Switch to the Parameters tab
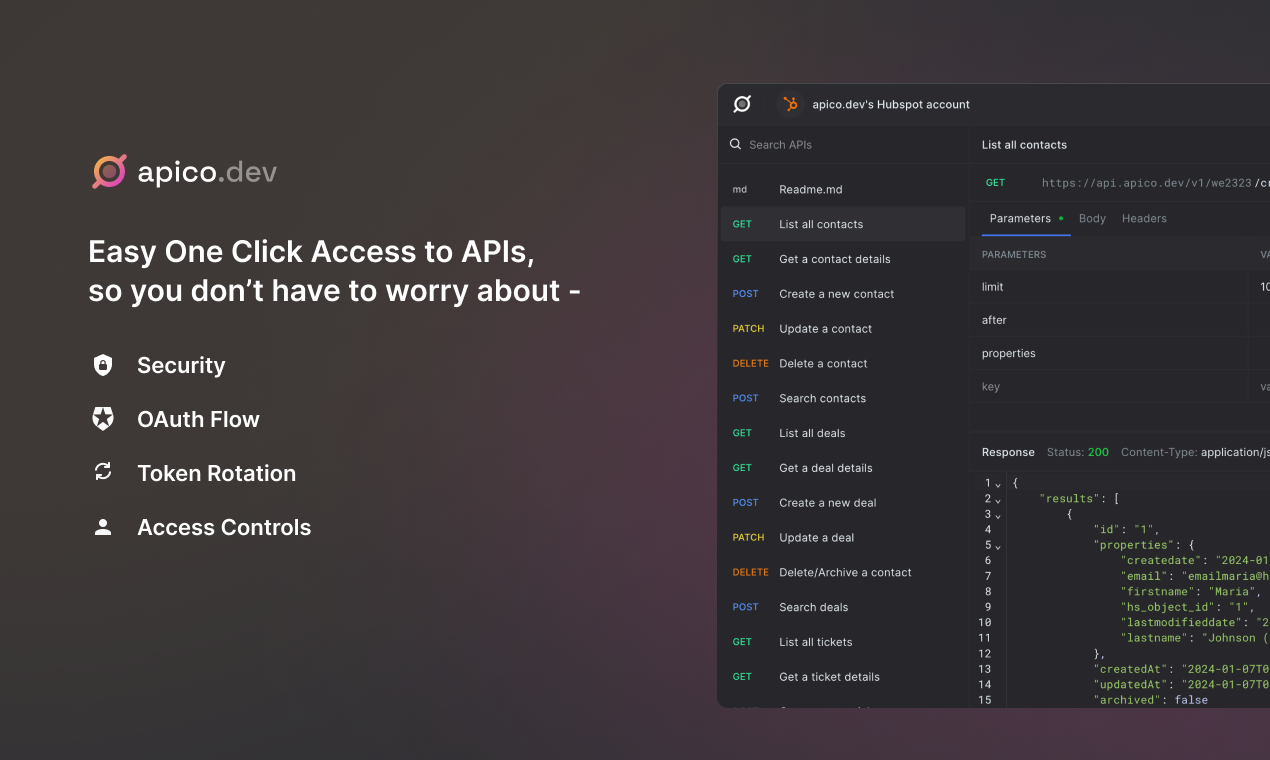 click(1026, 218)
